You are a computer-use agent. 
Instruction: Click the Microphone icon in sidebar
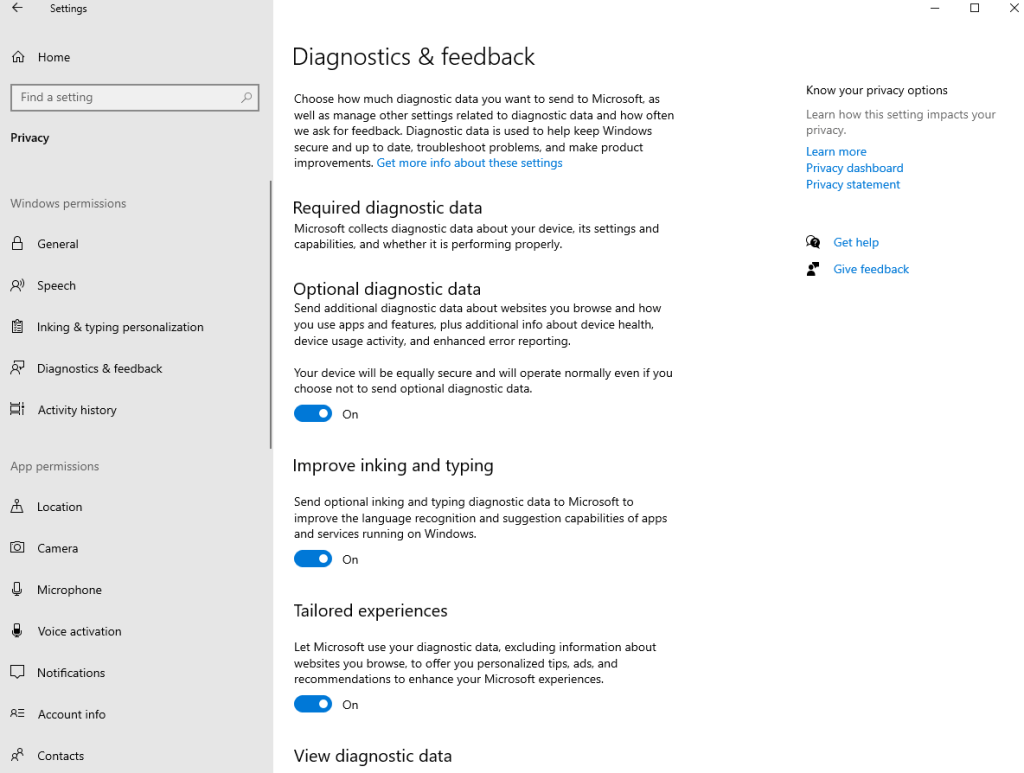(x=18, y=590)
